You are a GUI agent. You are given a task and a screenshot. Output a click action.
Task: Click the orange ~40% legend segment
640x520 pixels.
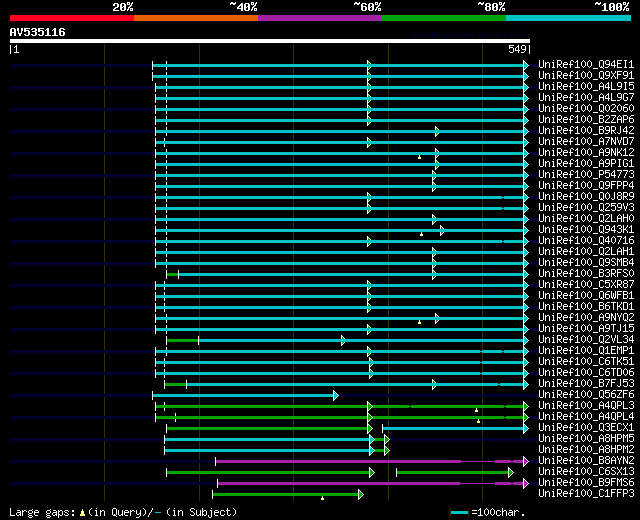point(196,18)
